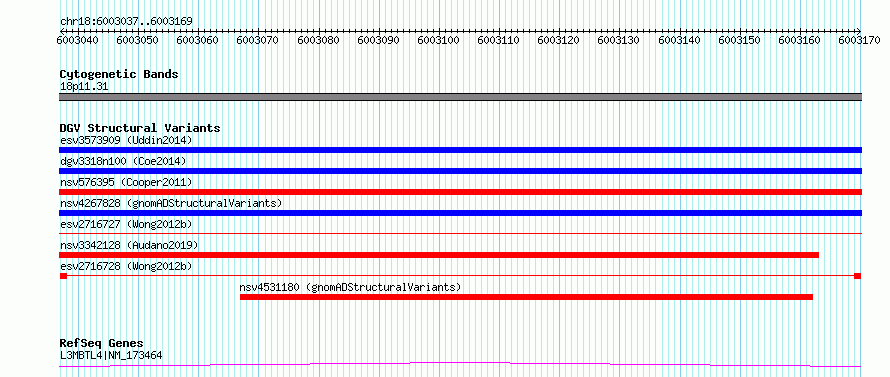Select the nsv3342128 (Audano2019) red bar
The image size is (890, 377).
tap(439, 255)
